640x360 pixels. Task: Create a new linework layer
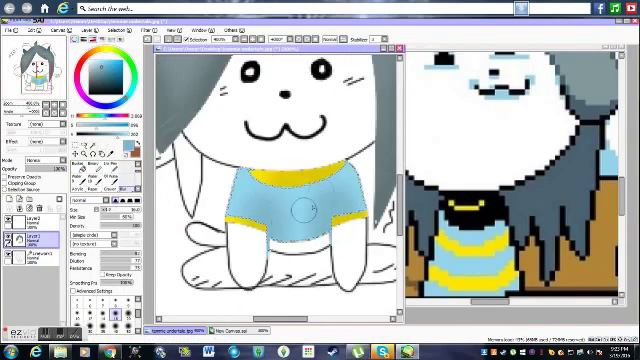click(x=19, y=199)
